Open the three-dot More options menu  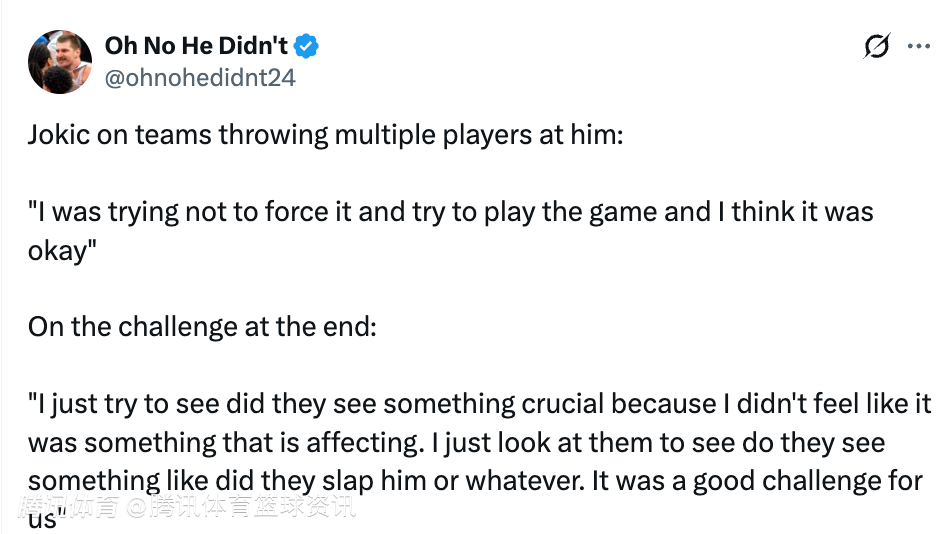point(917,47)
